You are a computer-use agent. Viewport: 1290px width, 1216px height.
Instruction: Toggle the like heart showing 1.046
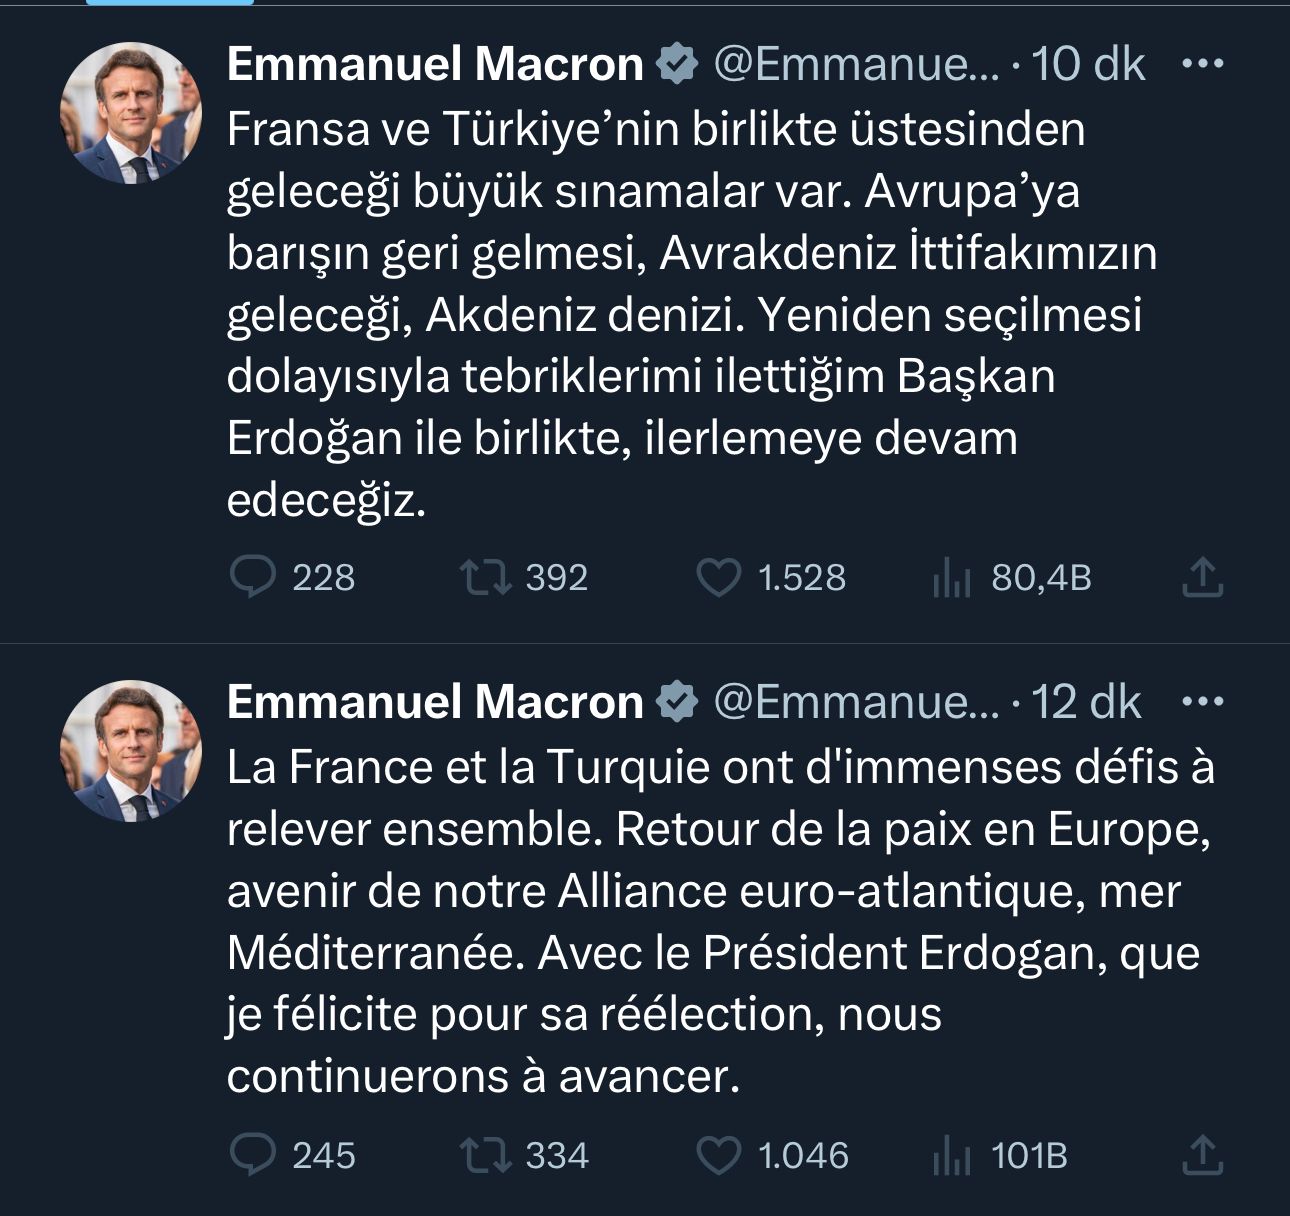(x=719, y=1157)
